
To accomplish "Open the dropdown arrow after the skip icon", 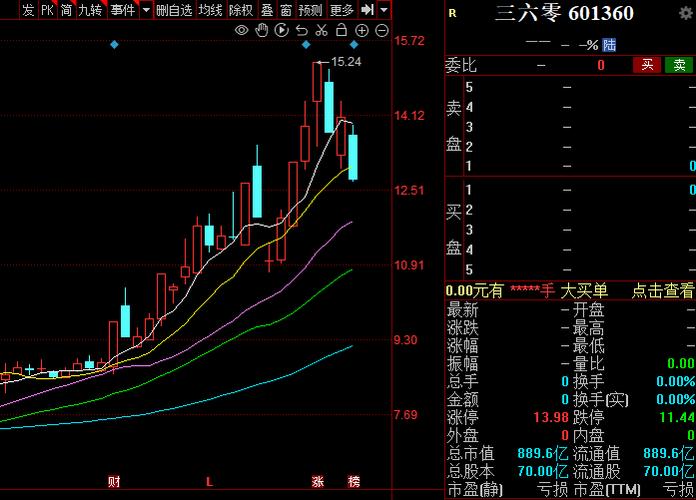I will [x=385, y=10].
